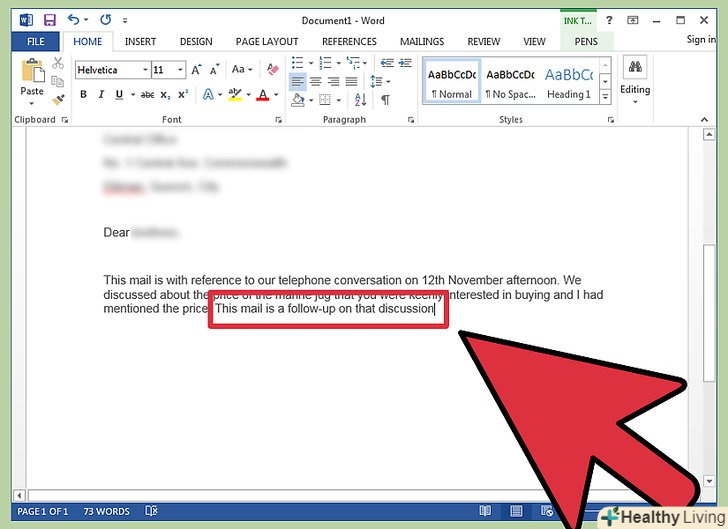Collapse the ribbon with the caret

(704, 120)
